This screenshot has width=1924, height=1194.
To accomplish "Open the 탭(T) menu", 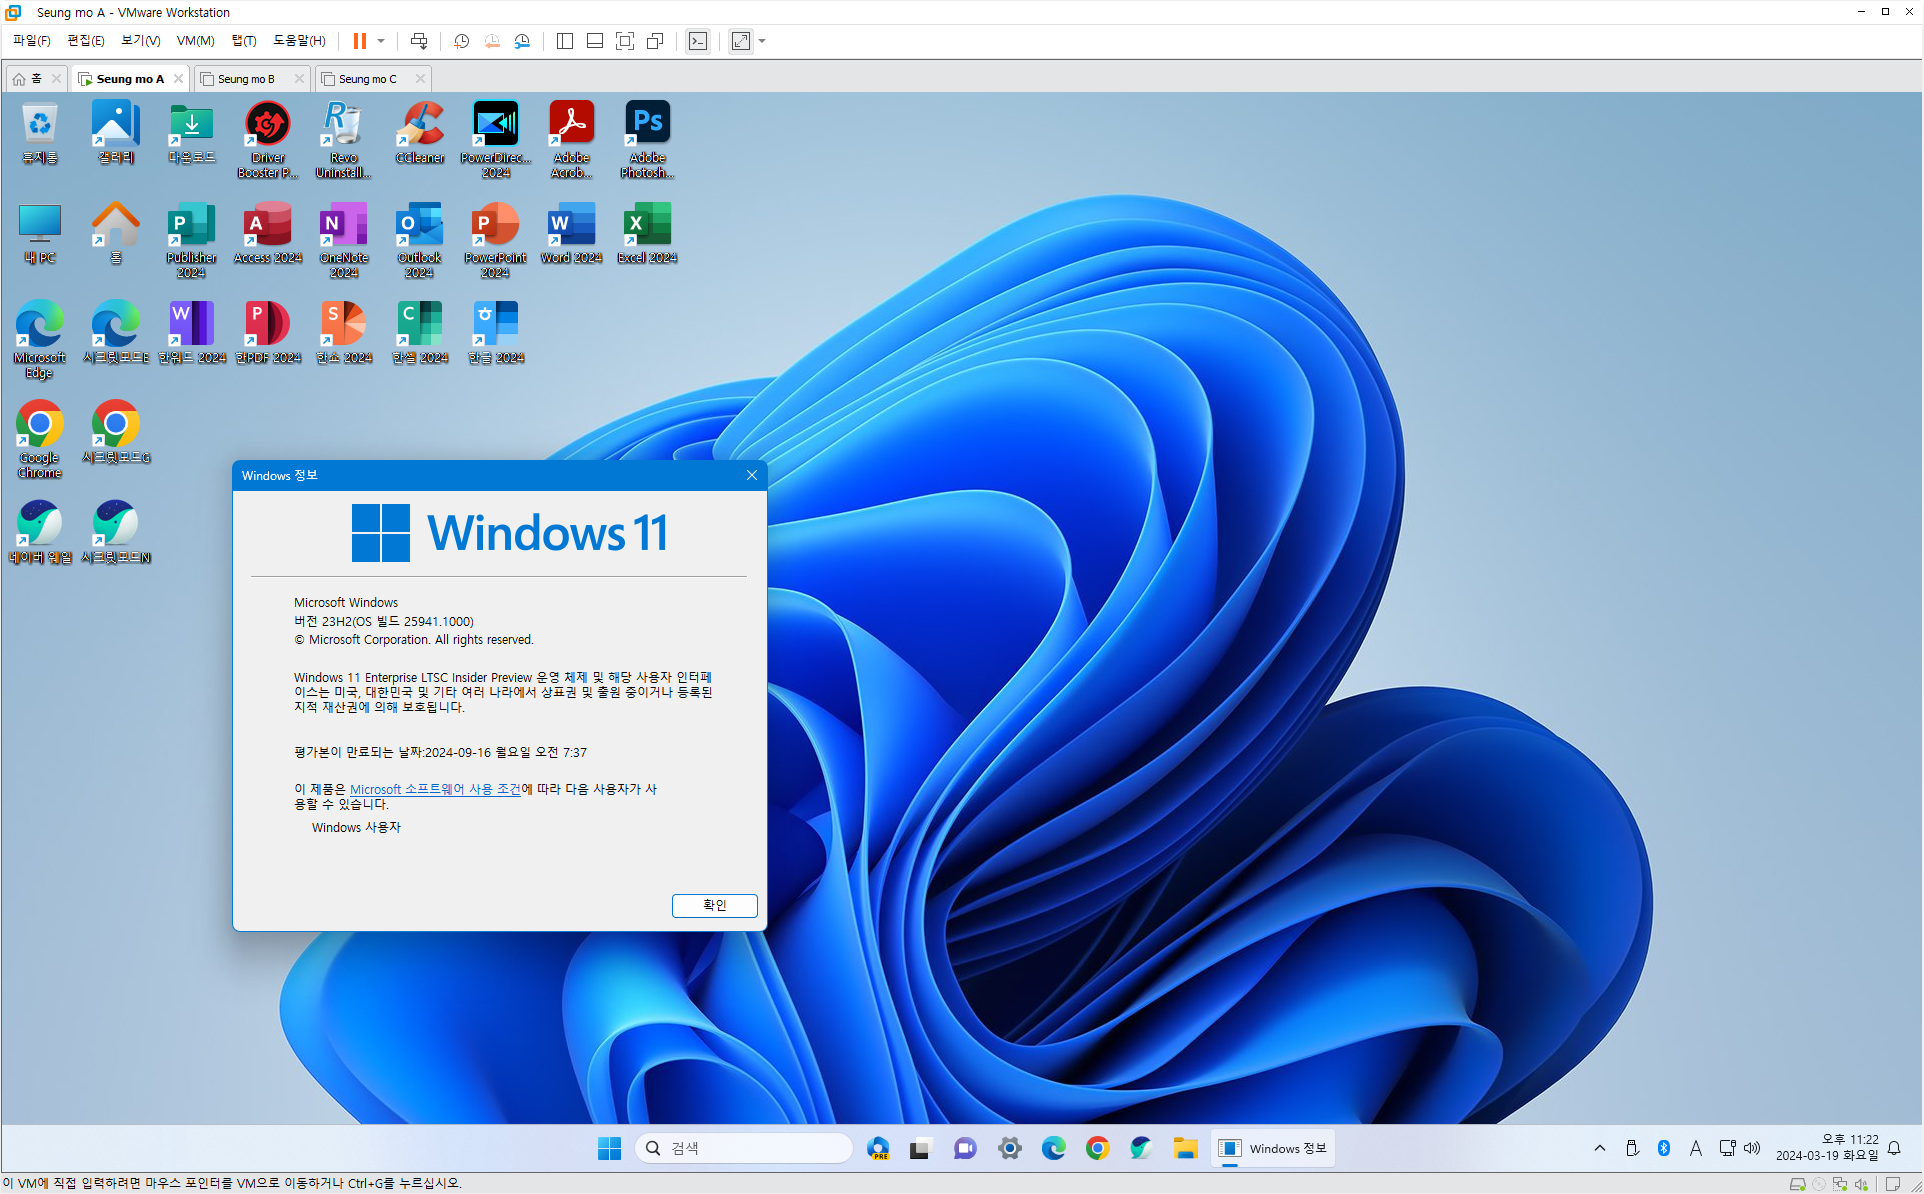I will (x=244, y=41).
